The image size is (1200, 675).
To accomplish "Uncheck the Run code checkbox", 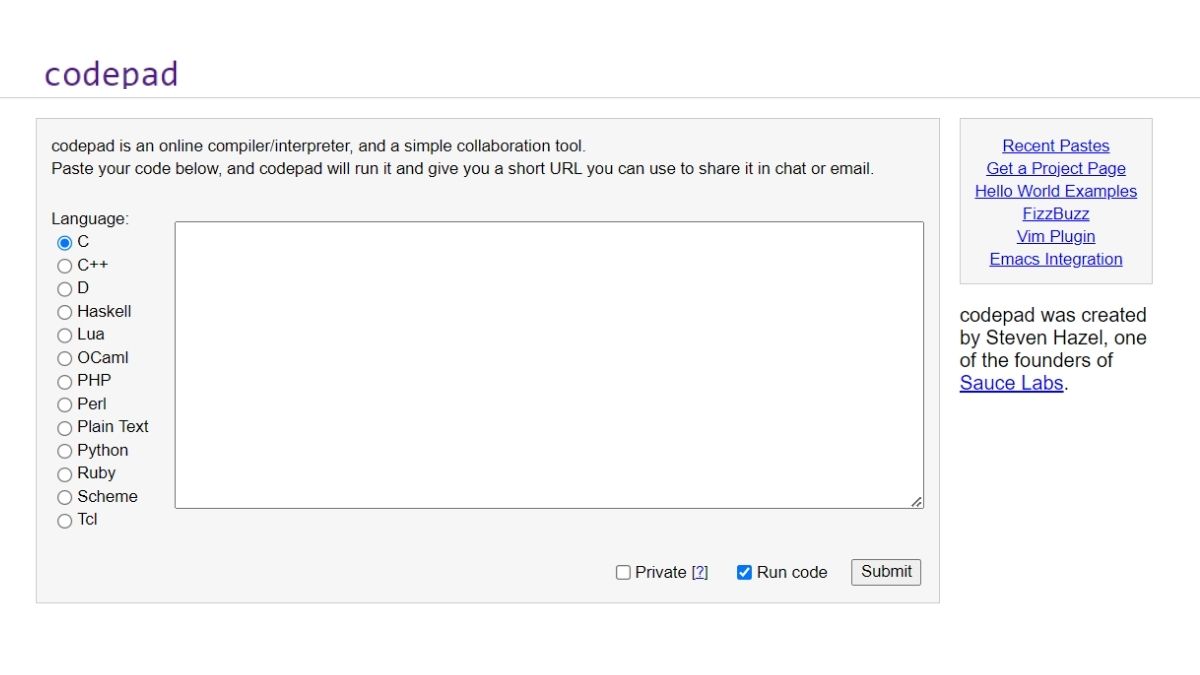I will point(744,573).
